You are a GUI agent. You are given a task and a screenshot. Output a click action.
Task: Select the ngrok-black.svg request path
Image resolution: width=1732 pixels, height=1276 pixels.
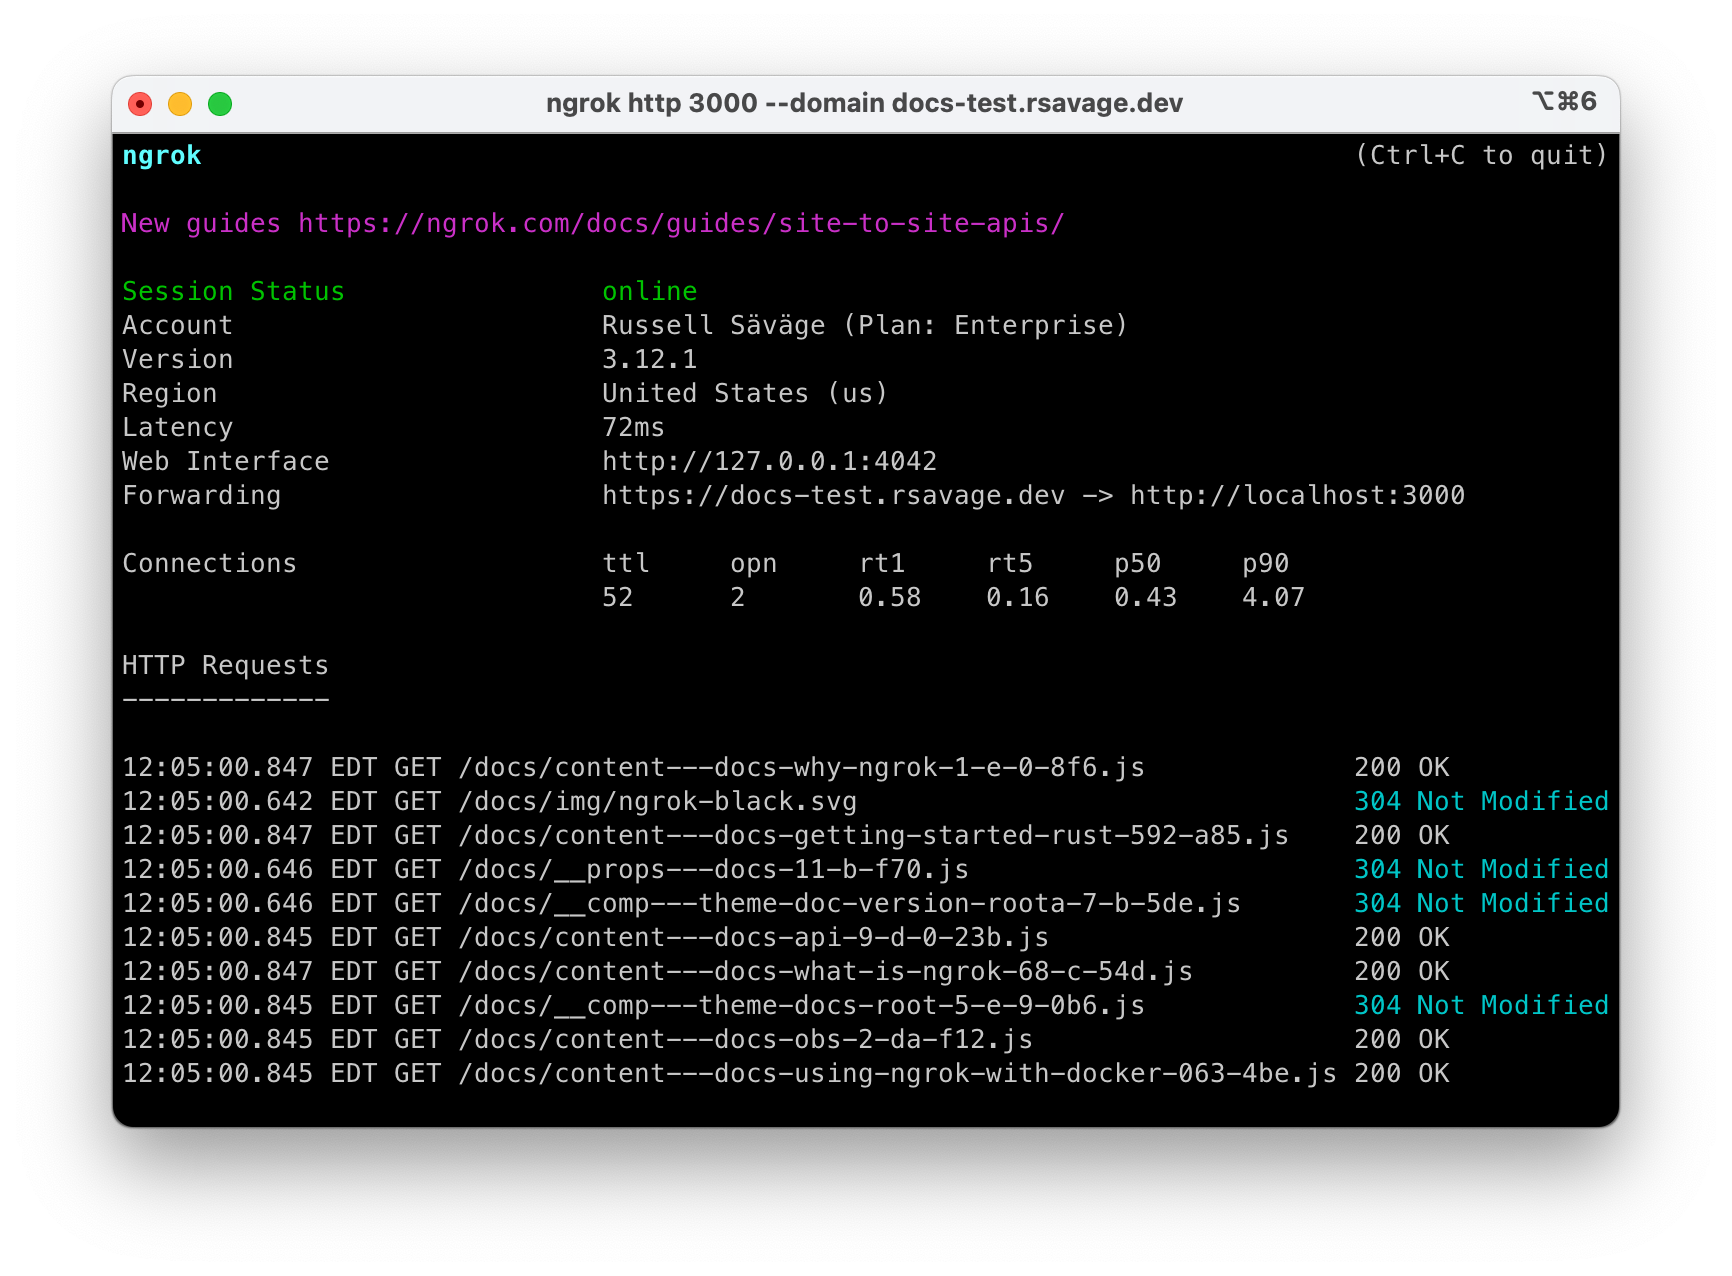(657, 801)
